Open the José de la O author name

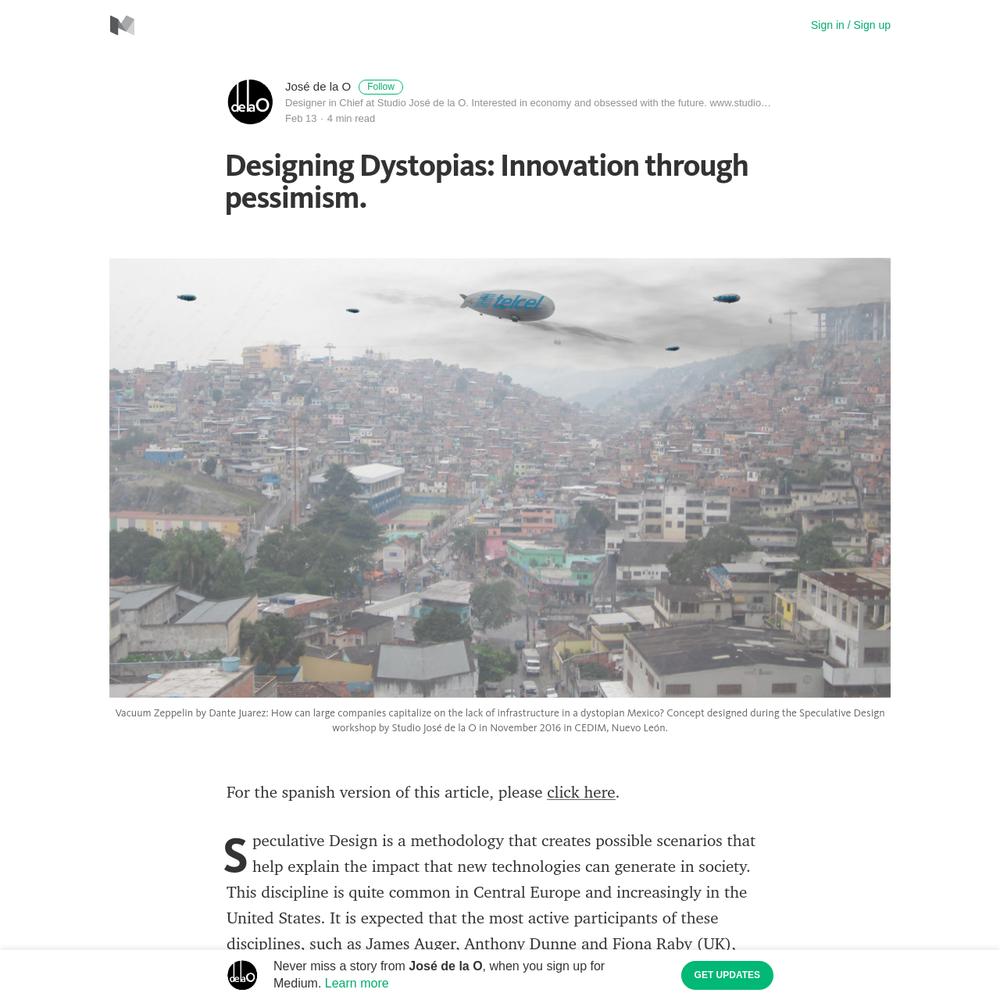coord(318,87)
